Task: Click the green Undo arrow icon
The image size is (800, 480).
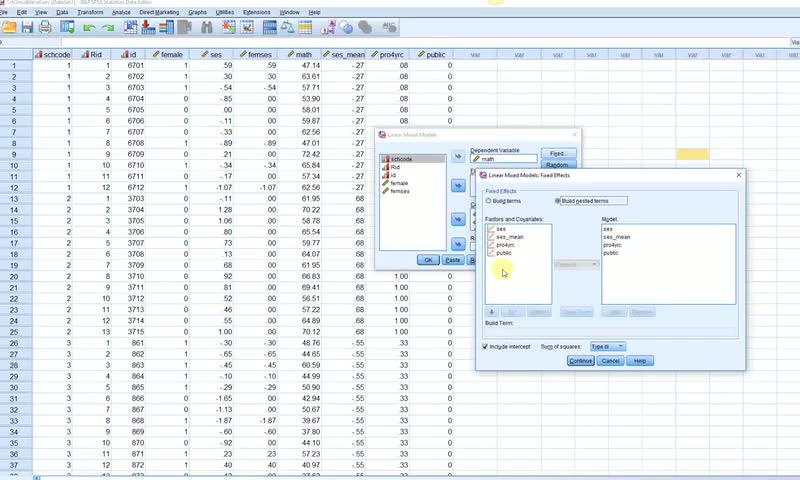Action: click(x=89, y=28)
